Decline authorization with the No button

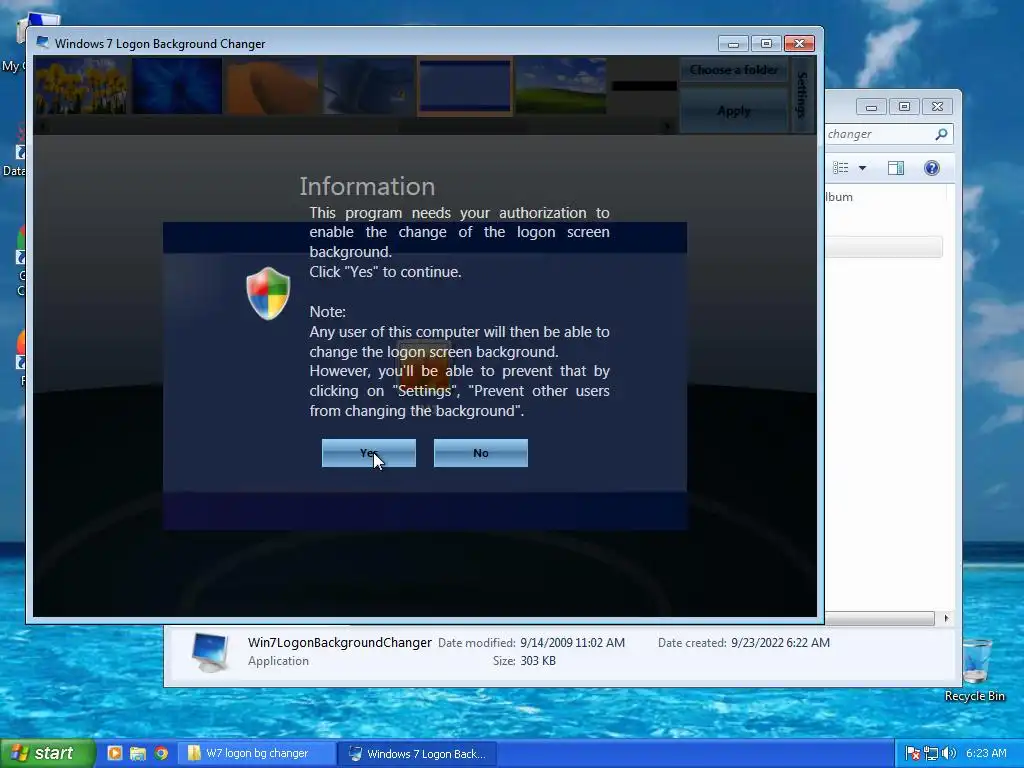481,453
